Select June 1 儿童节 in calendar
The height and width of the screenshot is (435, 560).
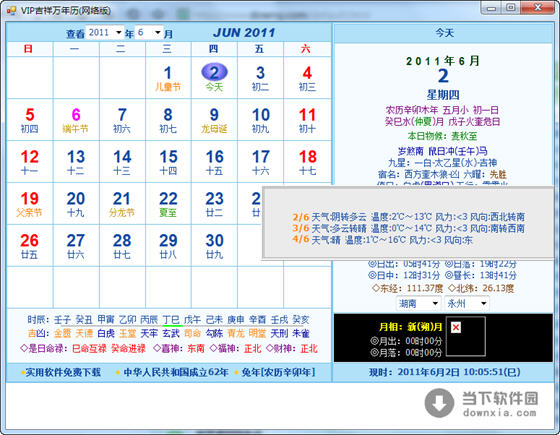click(x=168, y=78)
